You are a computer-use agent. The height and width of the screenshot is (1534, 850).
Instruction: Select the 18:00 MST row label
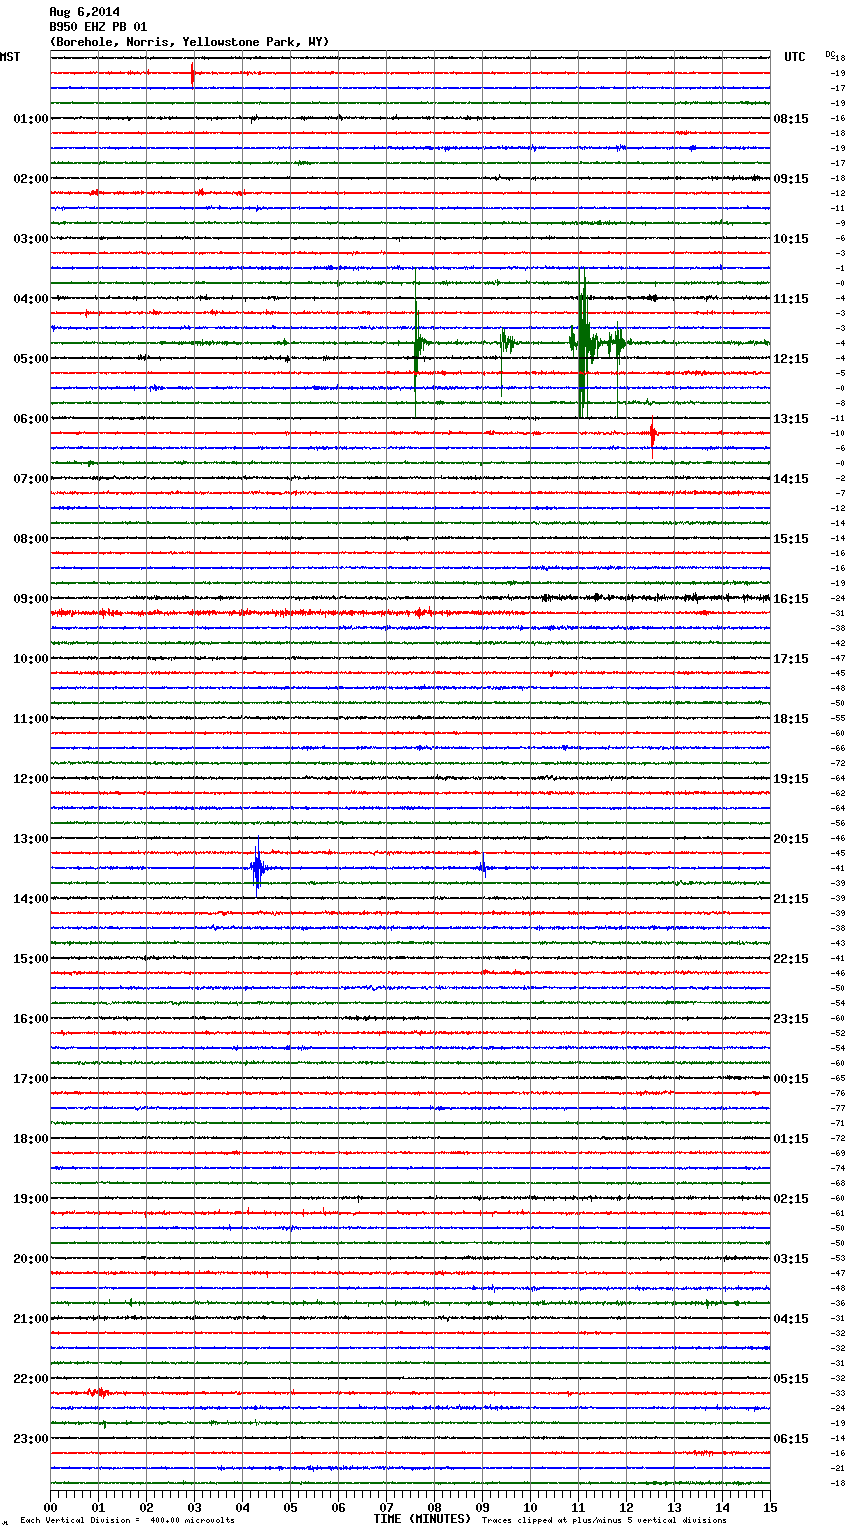click(30, 1139)
